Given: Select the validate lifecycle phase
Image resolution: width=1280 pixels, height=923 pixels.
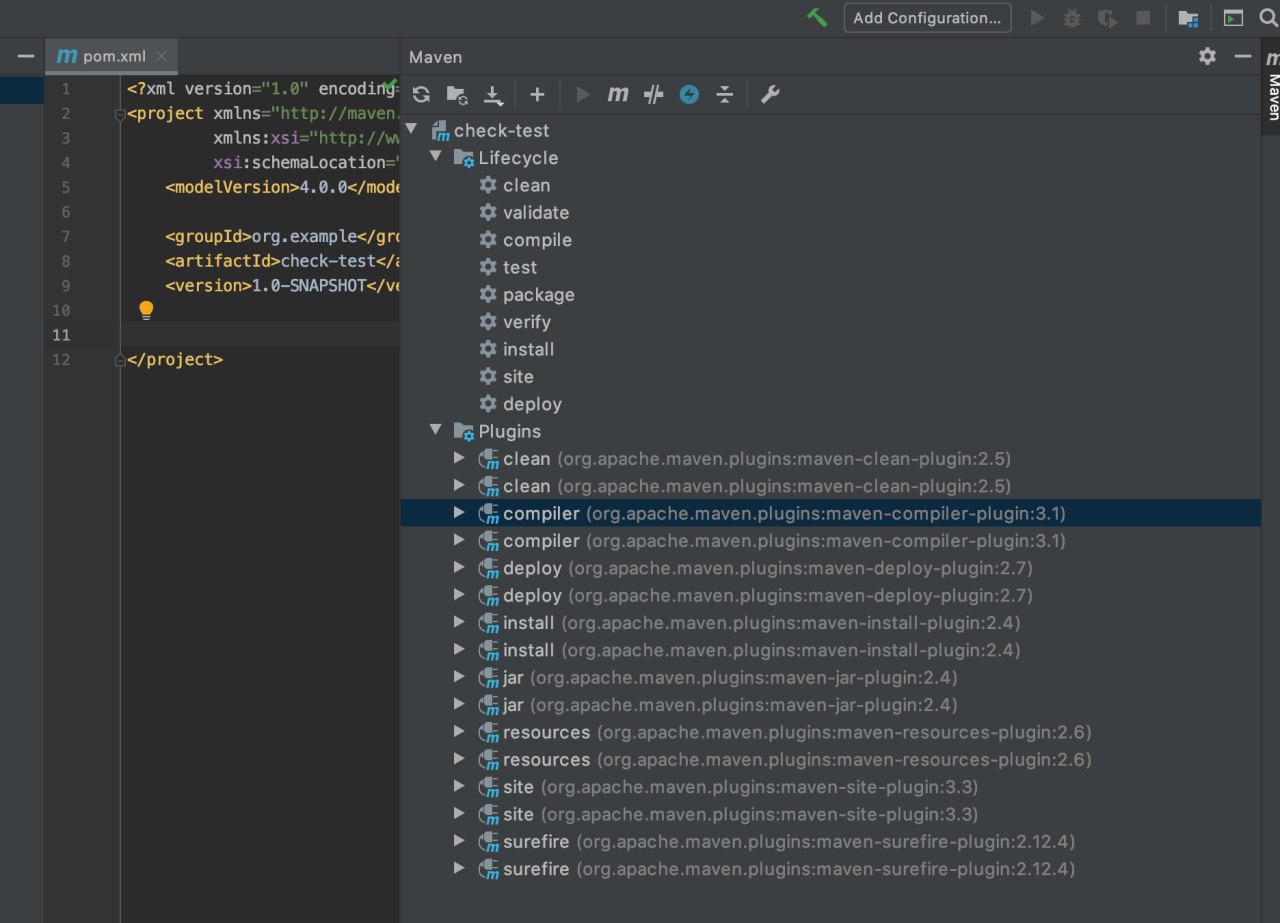Looking at the screenshot, I should click(x=536, y=212).
